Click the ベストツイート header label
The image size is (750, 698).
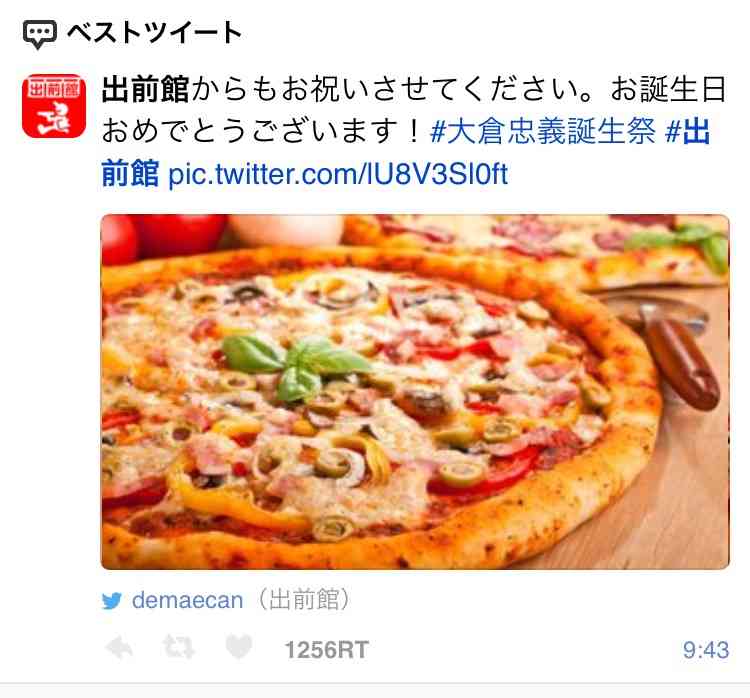pyautogui.click(x=154, y=33)
